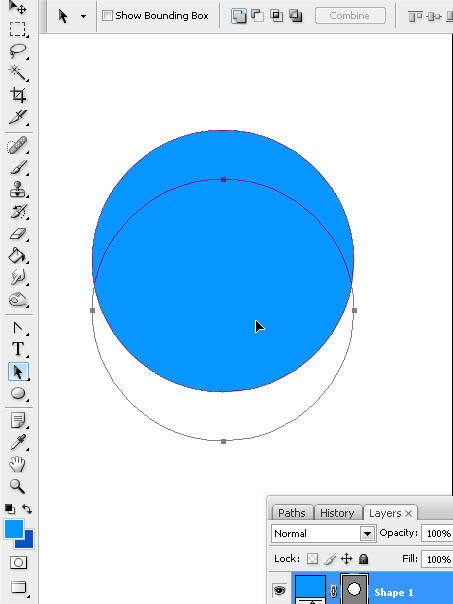Viewport: 453px width, 604px height.
Task: Choose the Crop tool
Action: pyautogui.click(x=18, y=95)
